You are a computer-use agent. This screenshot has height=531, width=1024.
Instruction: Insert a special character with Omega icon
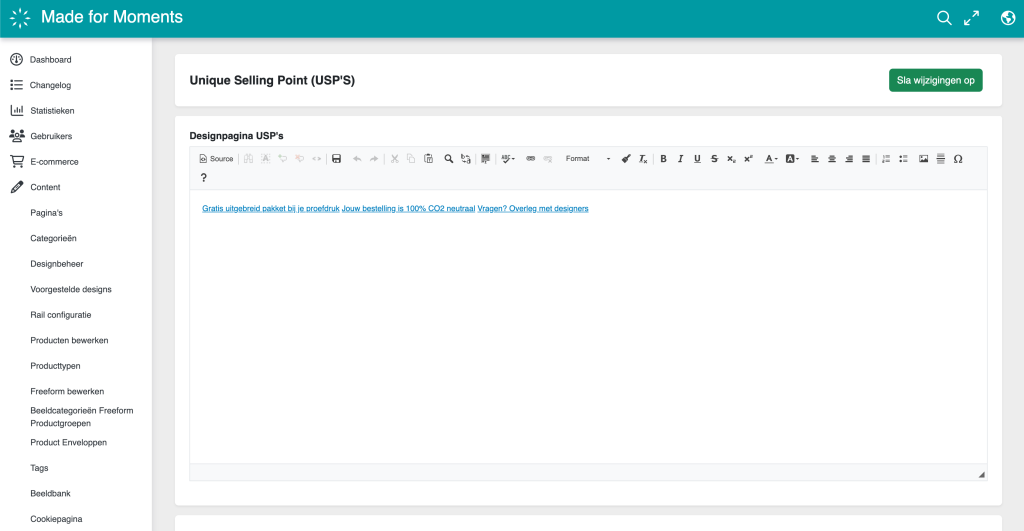958,159
